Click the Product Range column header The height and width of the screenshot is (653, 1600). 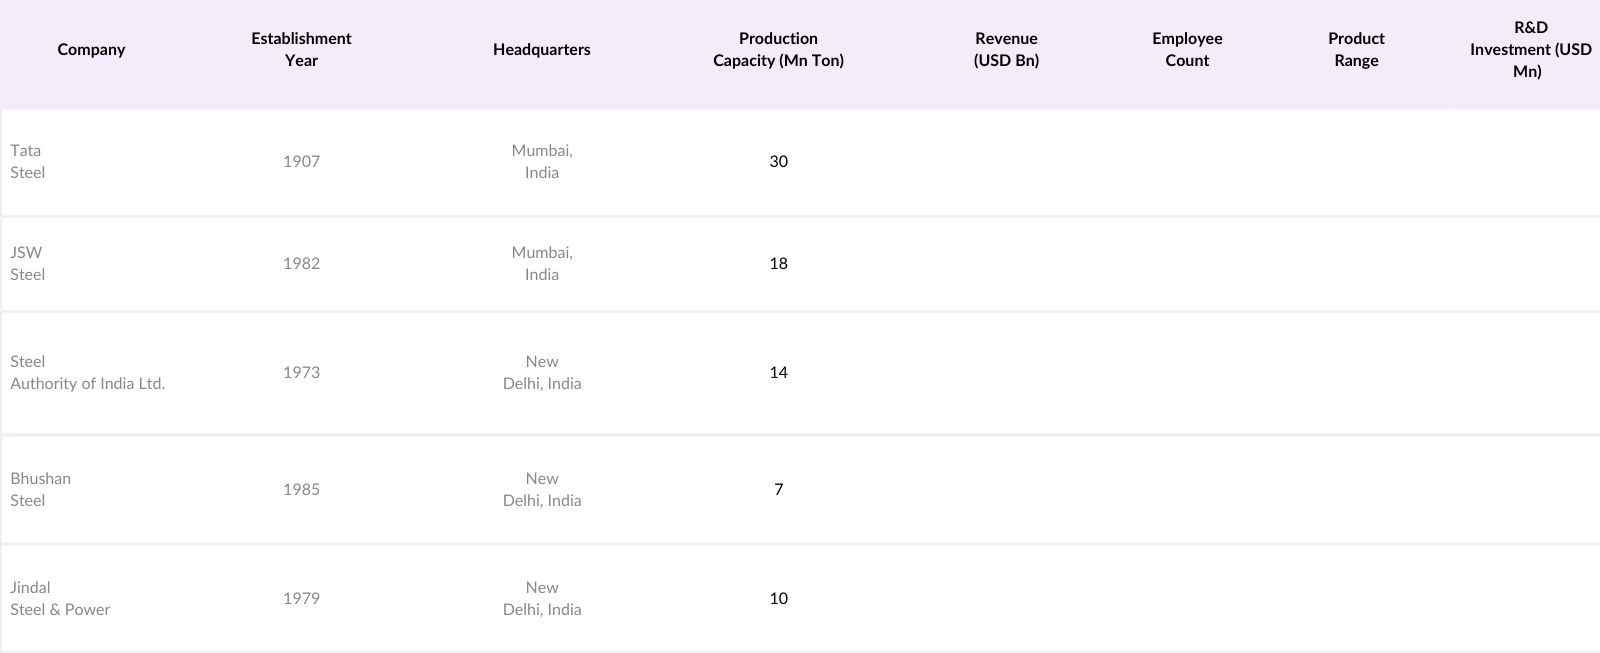[1356, 50]
